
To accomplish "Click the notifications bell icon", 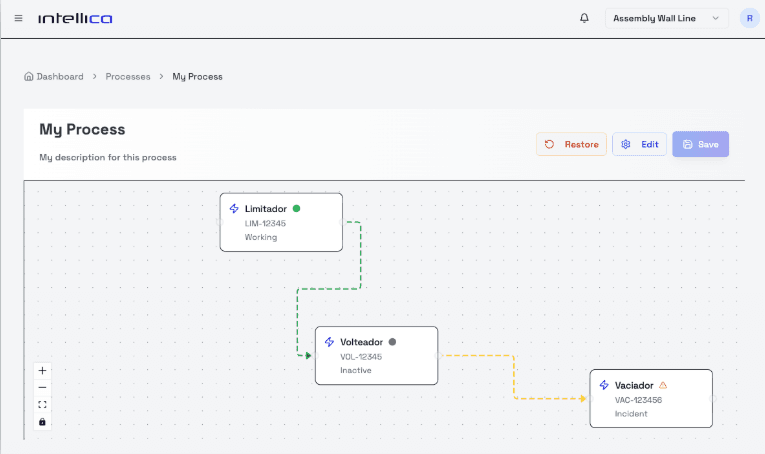I will pyautogui.click(x=584, y=18).
